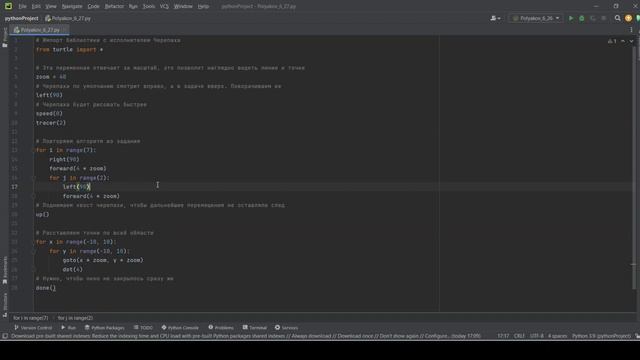The height and width of the screenshot is (360, 640).
Task: Run with coverage icon in toolbar
Action: tap(593, 18)
